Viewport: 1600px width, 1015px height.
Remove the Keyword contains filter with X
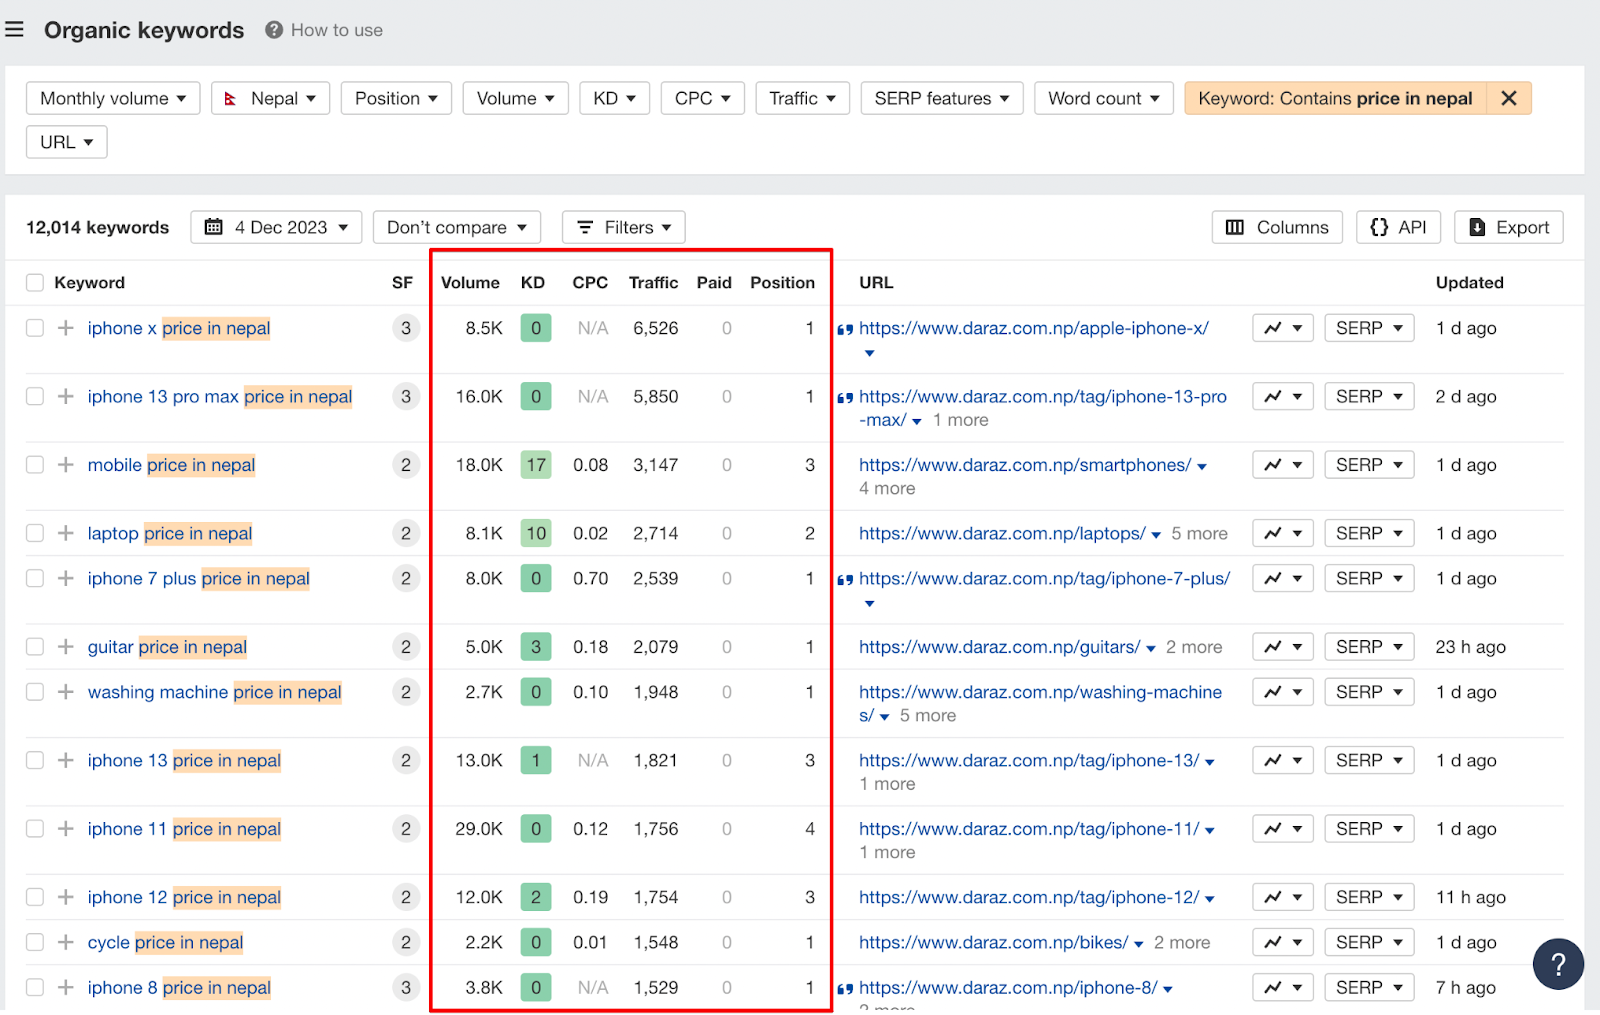point(1509,98)
